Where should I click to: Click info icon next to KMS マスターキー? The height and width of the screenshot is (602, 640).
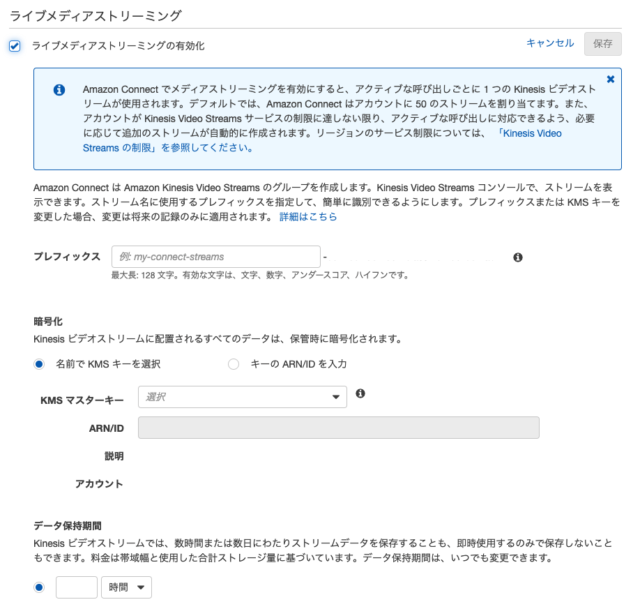coord(360,393)
